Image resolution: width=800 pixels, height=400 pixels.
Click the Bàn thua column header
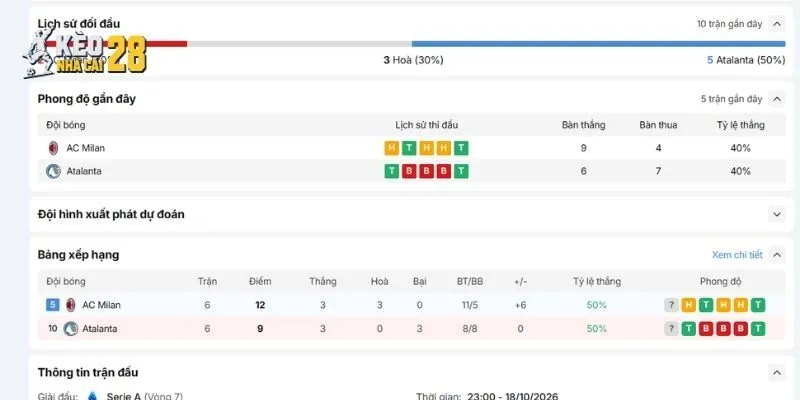pyautogui.click(x=658, y=125)
